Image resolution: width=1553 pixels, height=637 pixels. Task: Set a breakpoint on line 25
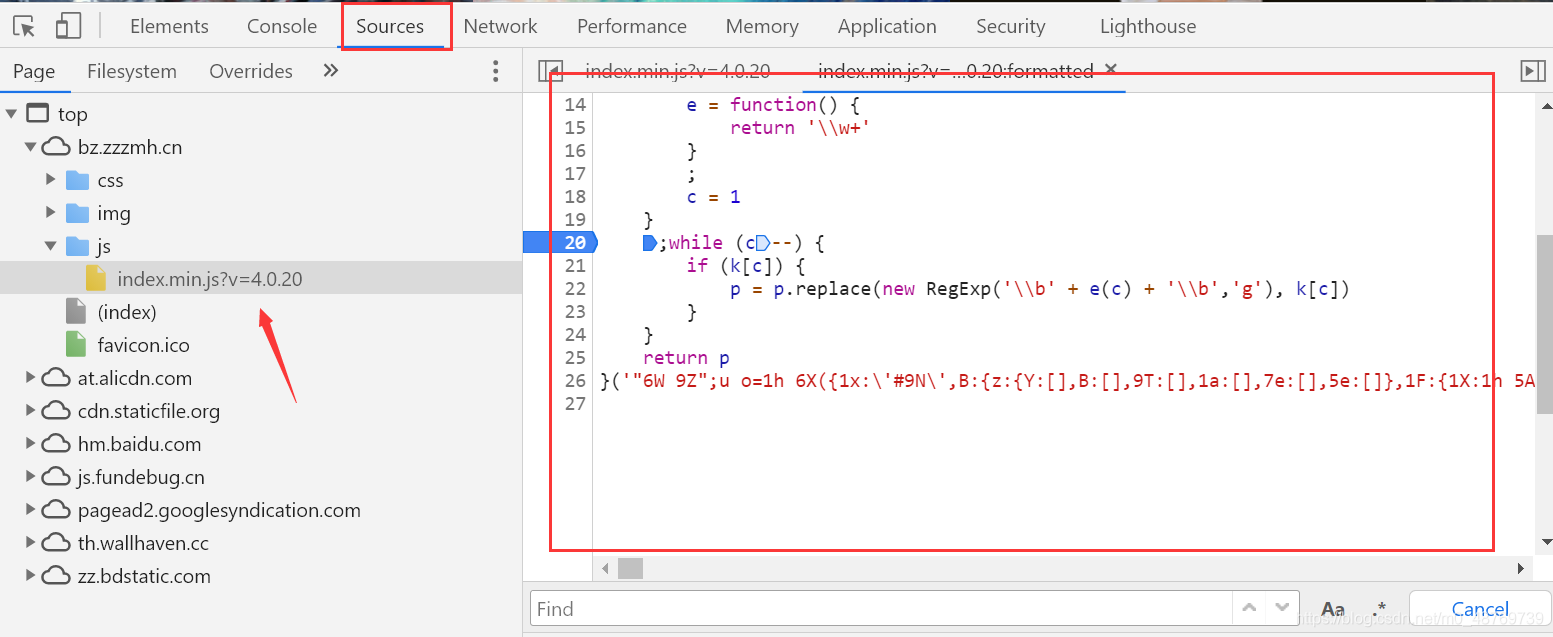(574, 358)
